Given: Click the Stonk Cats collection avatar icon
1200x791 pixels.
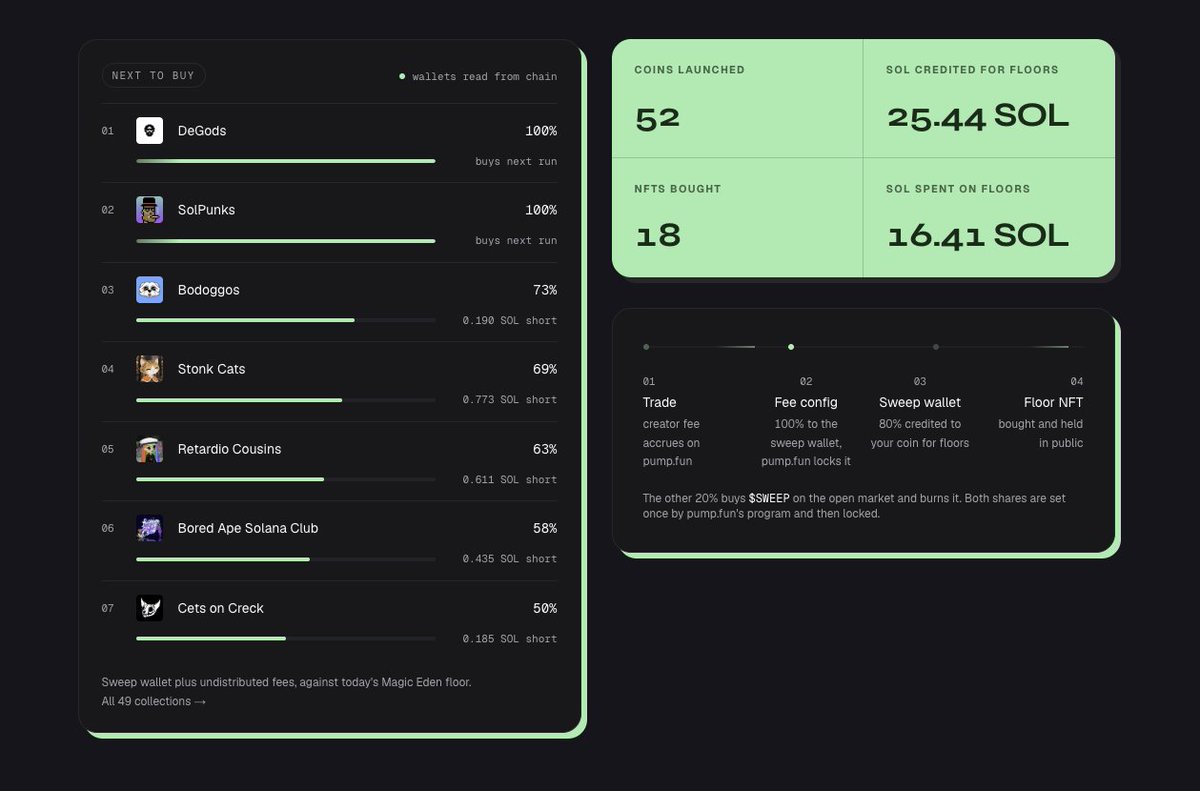Looking at the screenshot, I should click(x=149, y=369).
